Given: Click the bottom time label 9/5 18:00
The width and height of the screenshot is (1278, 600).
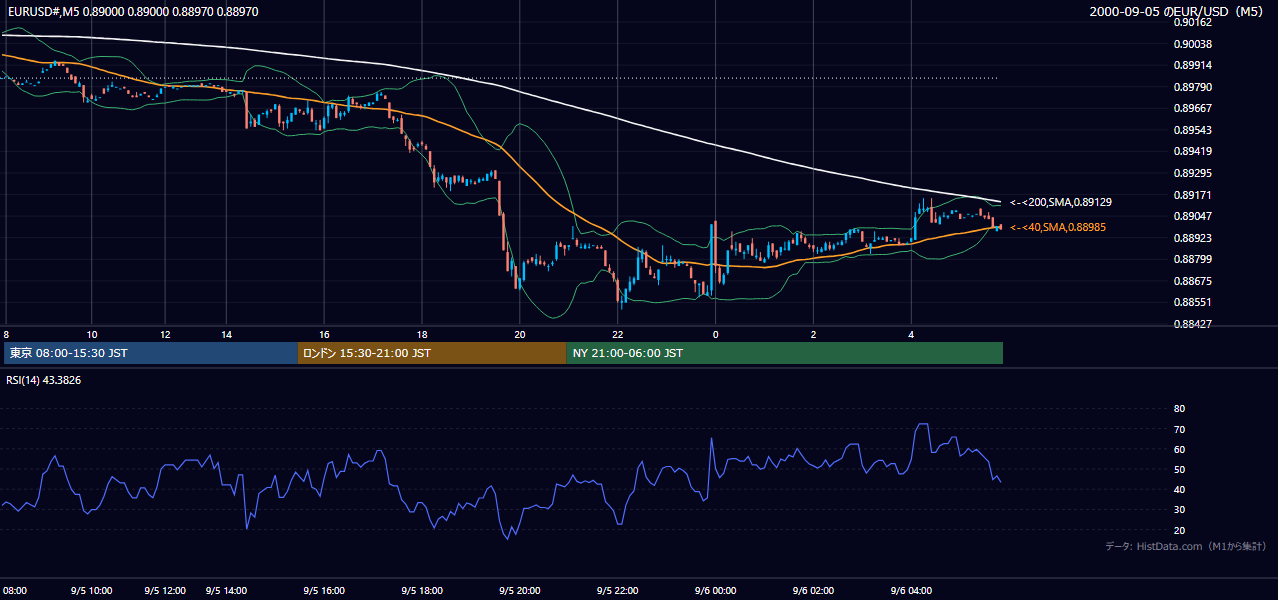Looking at the screenshot, I should click(x=422, y=591).
